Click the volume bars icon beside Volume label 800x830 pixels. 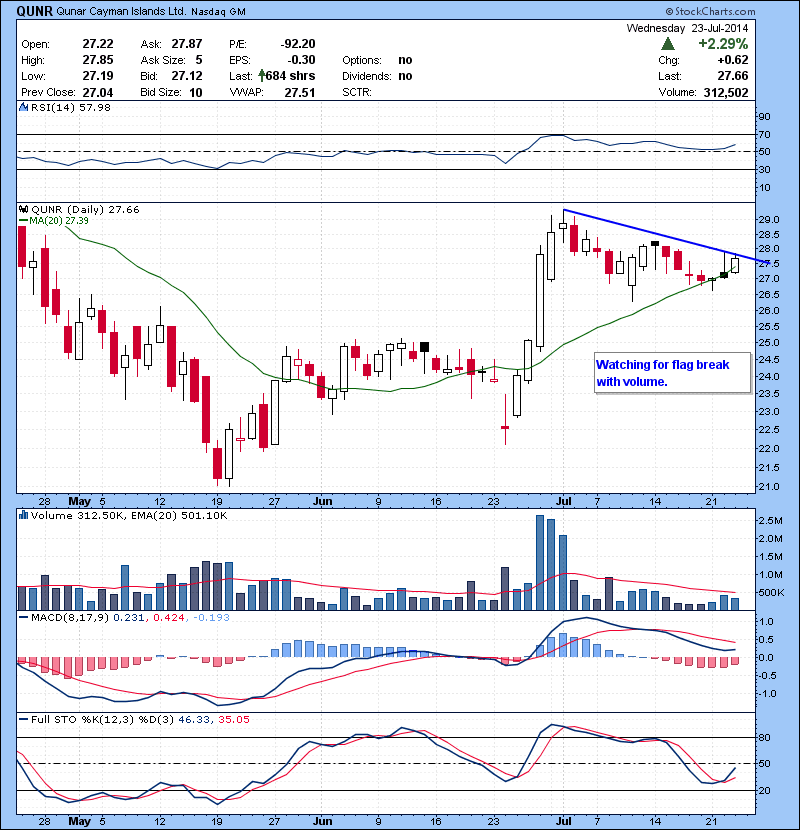[x=23, y=515]
